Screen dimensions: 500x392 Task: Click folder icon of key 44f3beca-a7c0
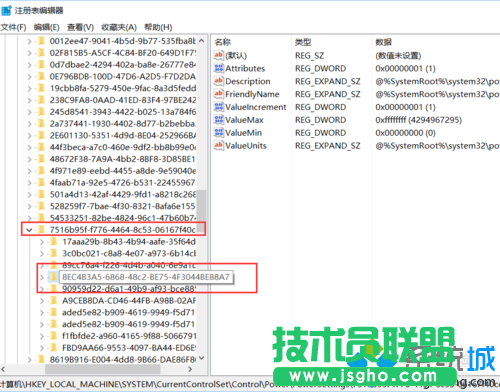pyautogui.click(x=41, y=147)
